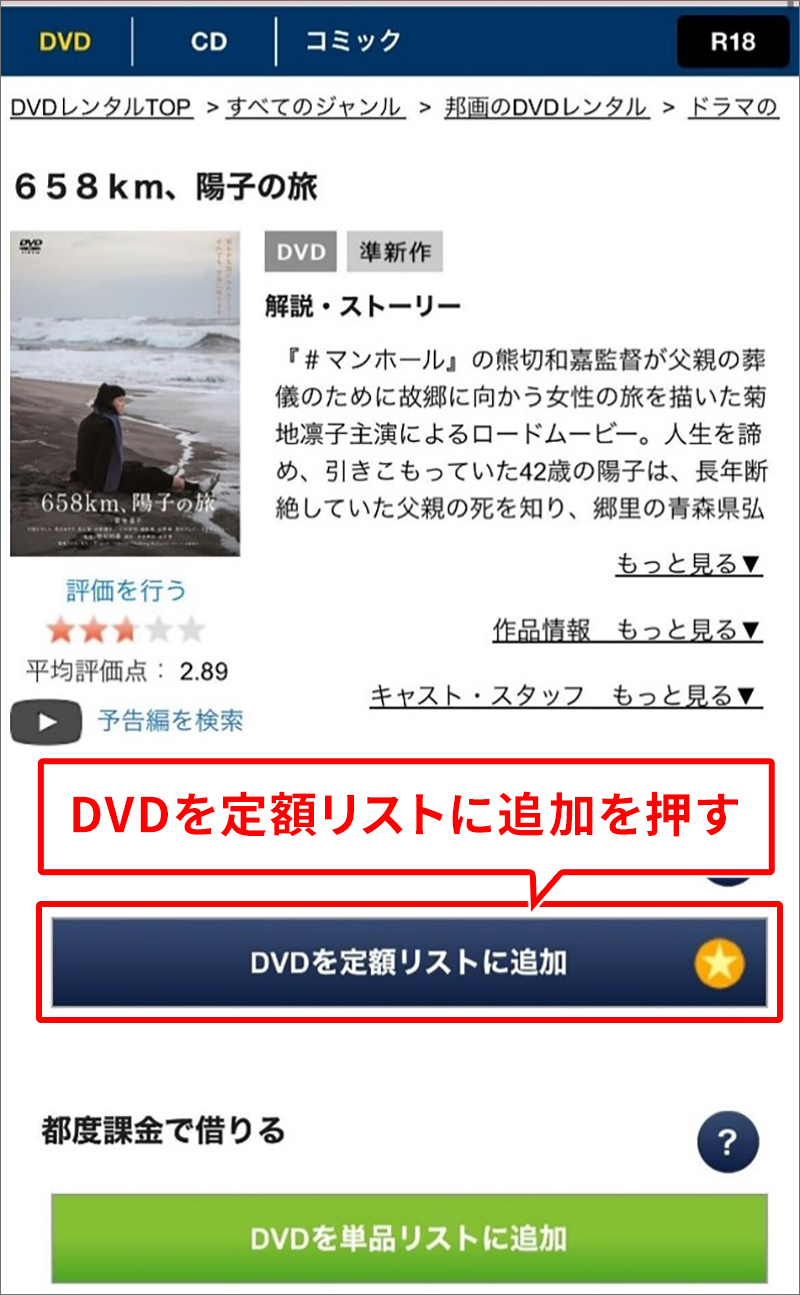The width and height of the screenshot is (800, 1295).
Task: Switch to the DVD tab
Action: click(x=65, y=42)
